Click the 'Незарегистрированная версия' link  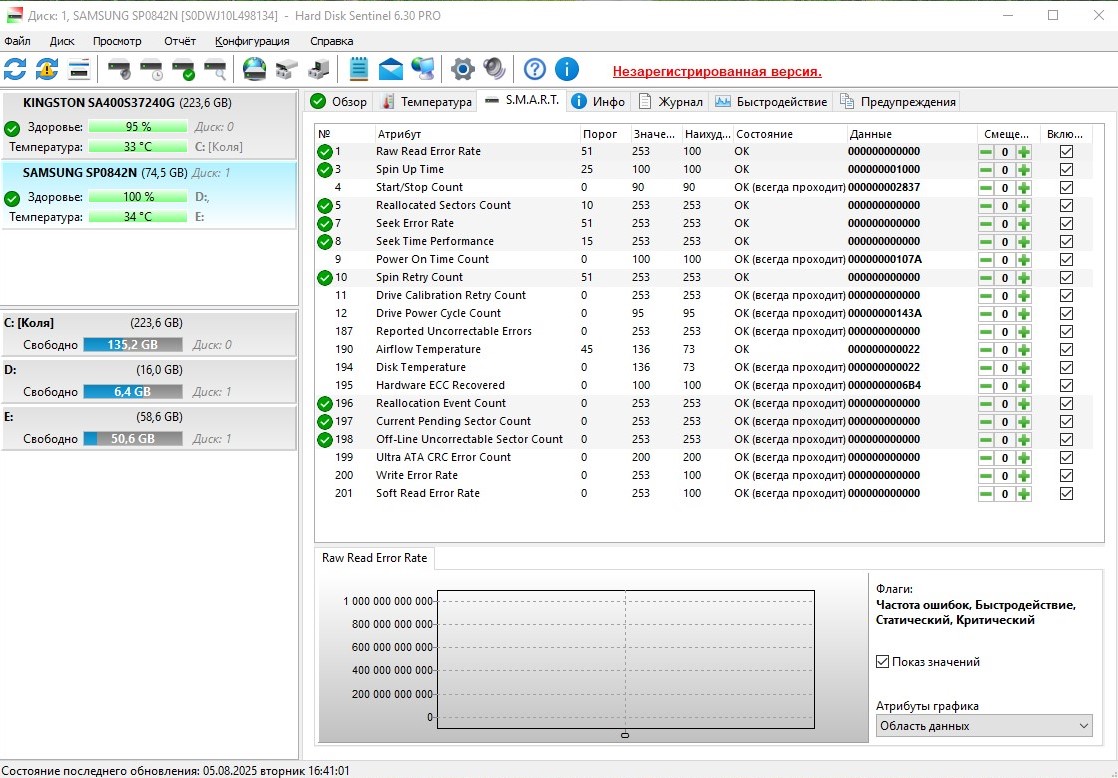[x=717, y=72]
